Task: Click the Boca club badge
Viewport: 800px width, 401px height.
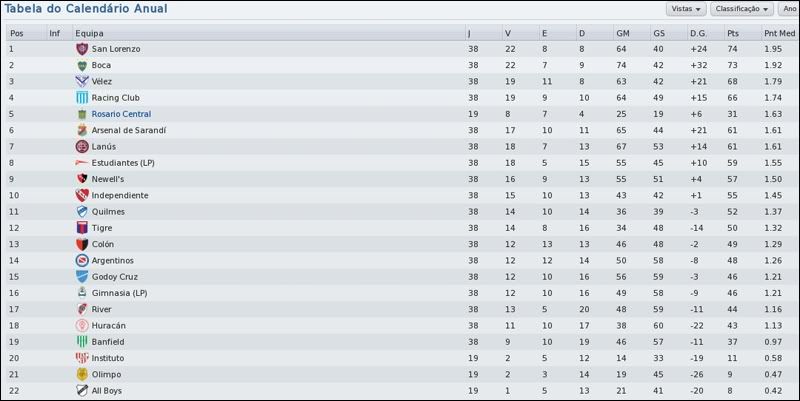Action: pos(82,65)
